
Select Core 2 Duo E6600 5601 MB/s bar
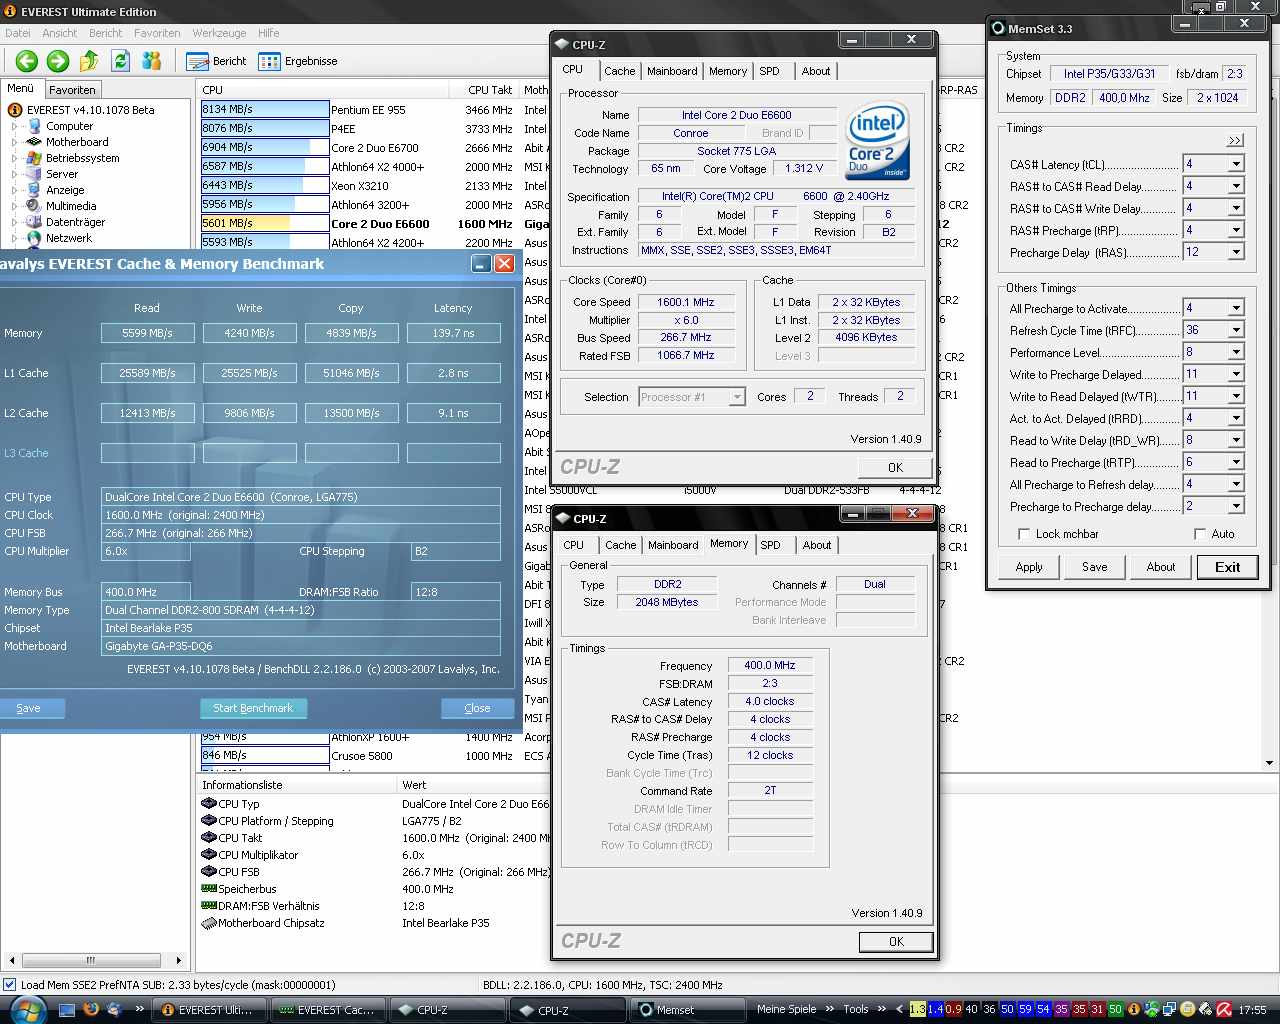[x=265, y=223]
